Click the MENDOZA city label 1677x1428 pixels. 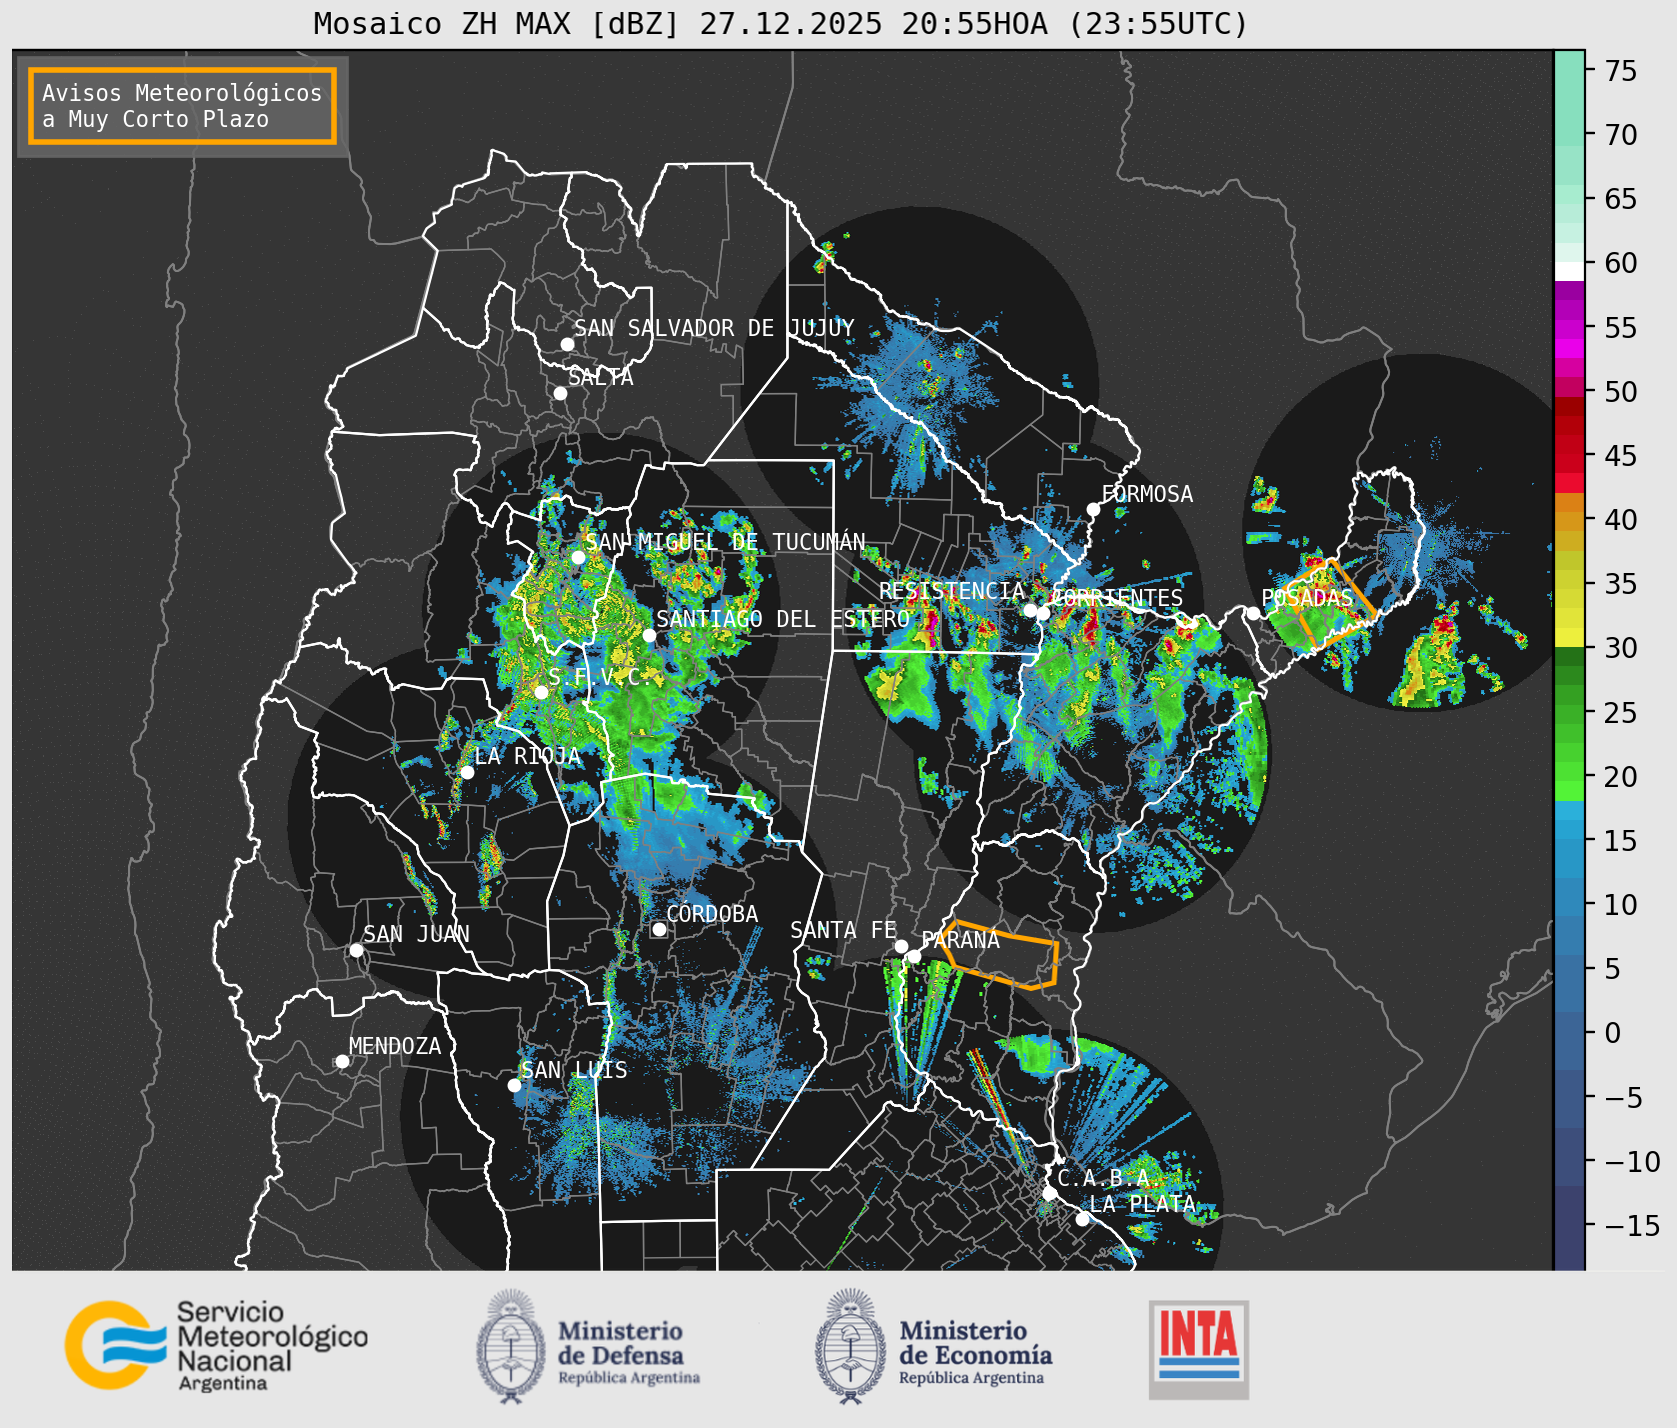(x=395, y=1046)
